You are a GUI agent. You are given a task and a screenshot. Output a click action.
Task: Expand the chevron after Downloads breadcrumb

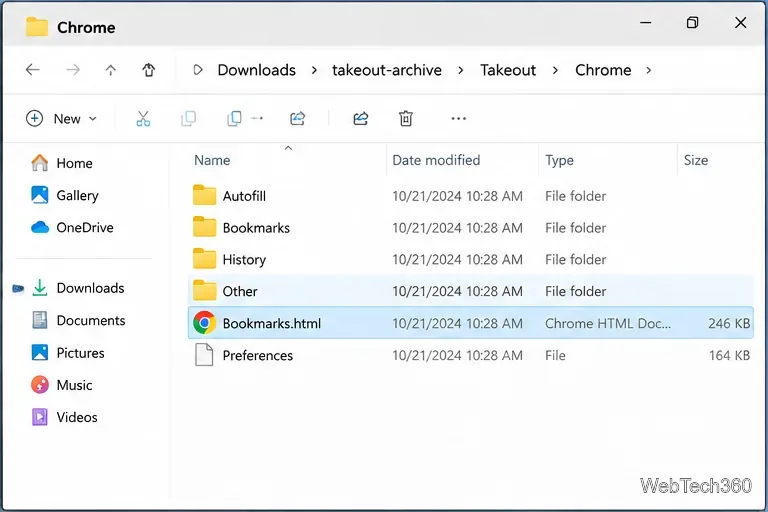coord(314,71)
